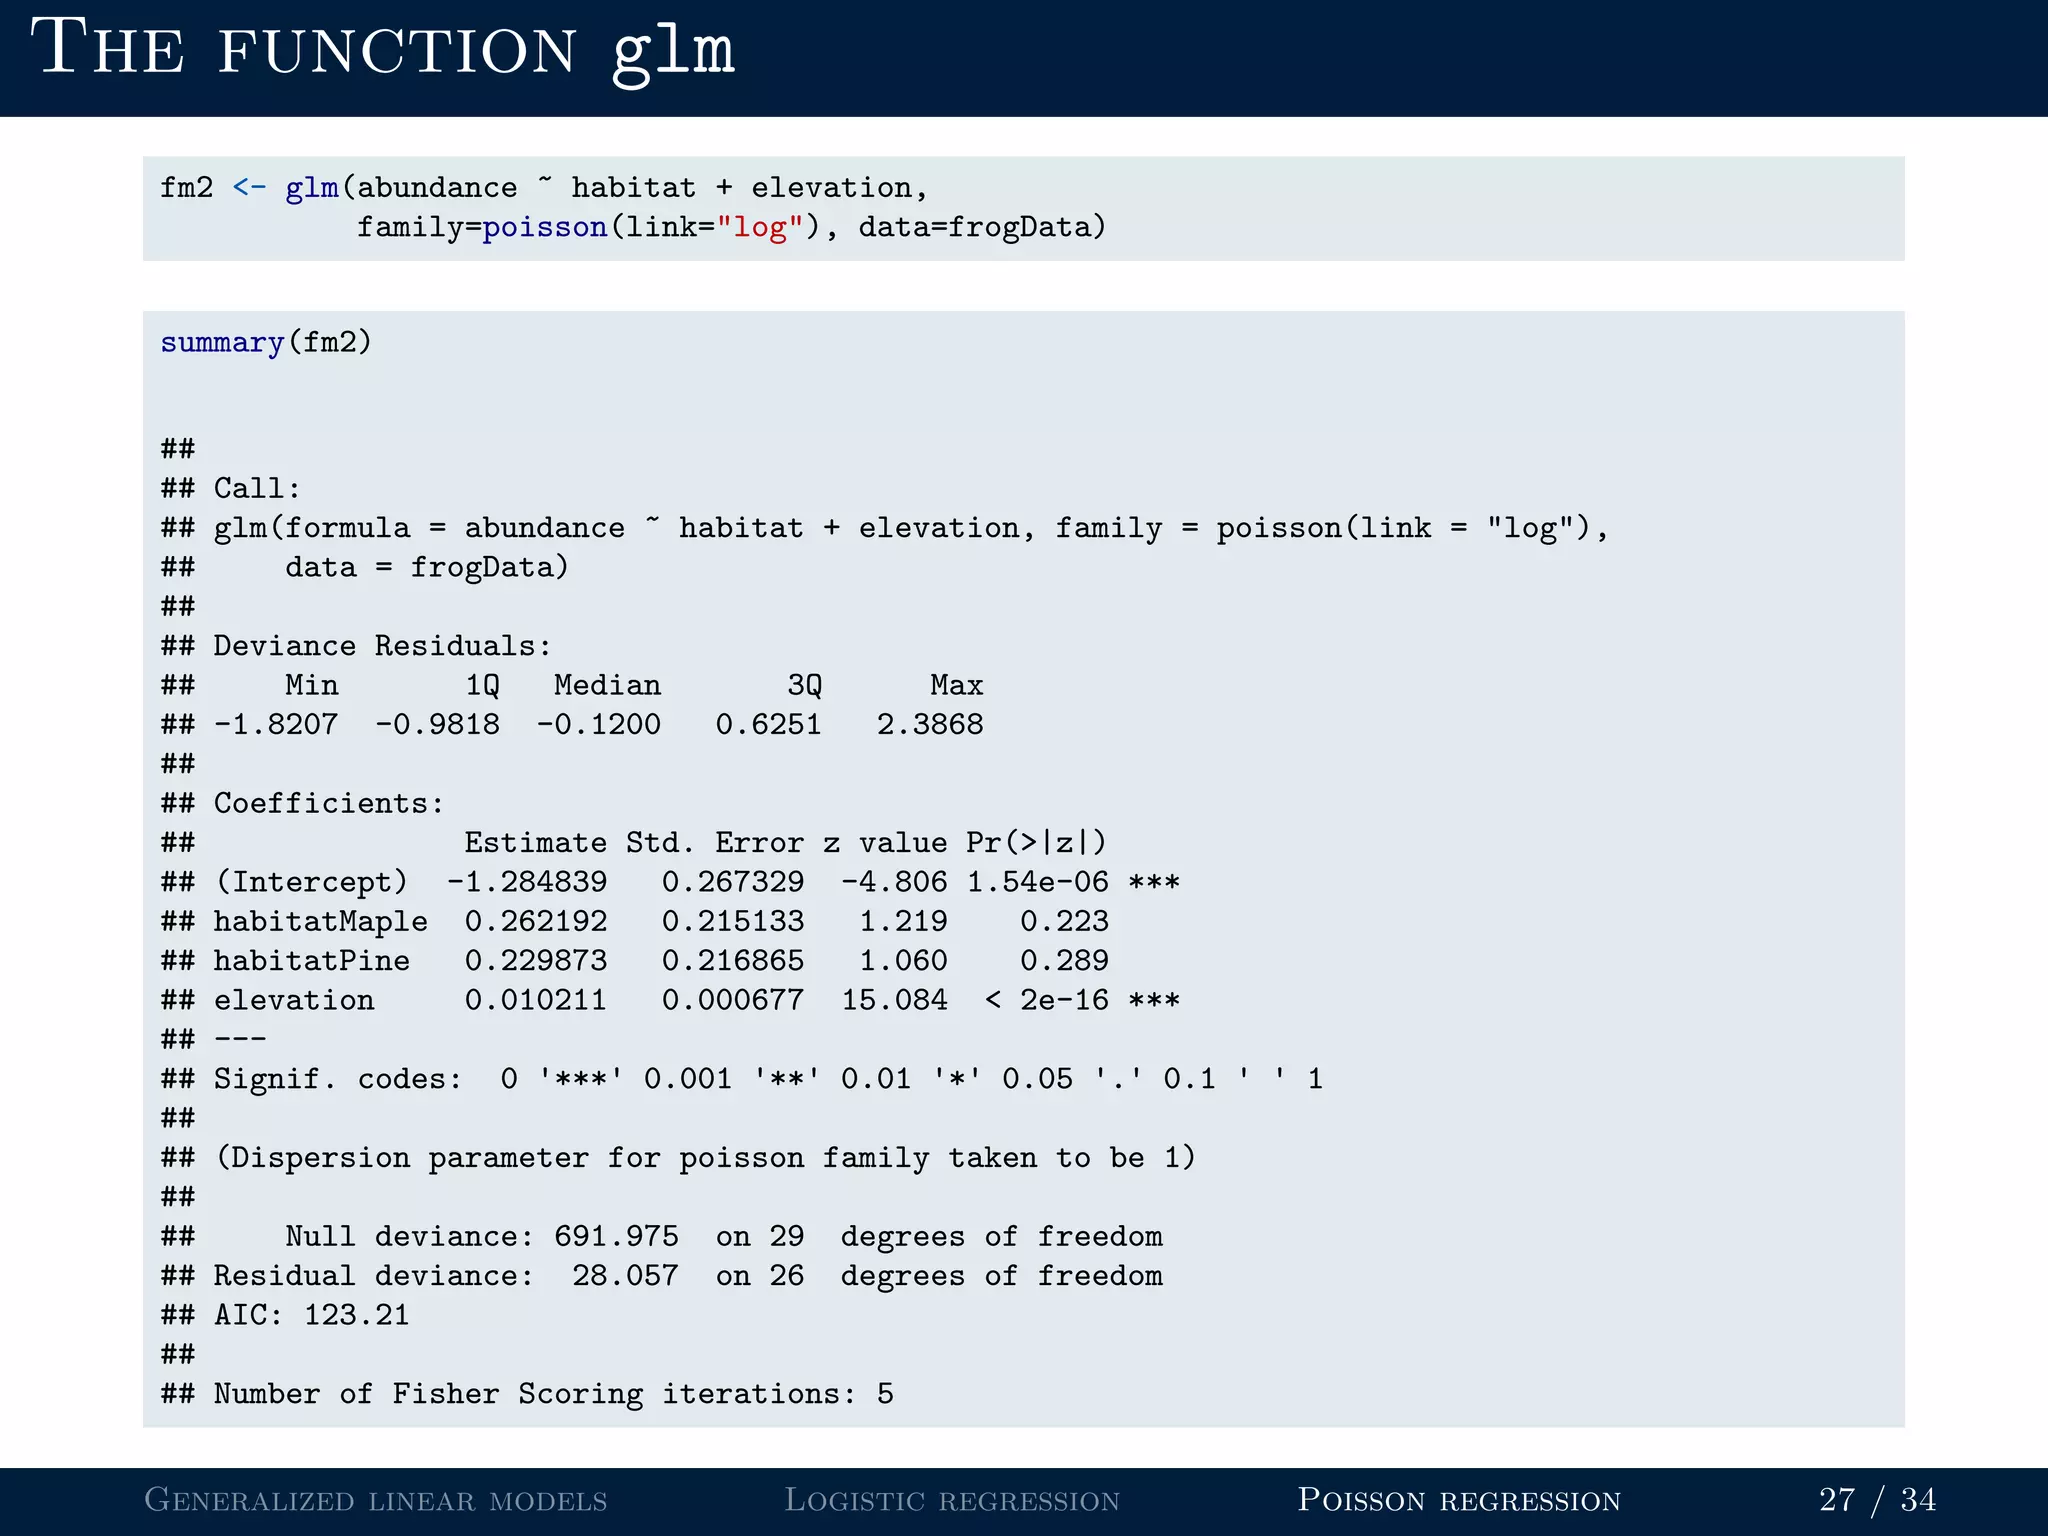The height and width of the screenshot is (1536, 2048).
Task: Click the 'z value' column header
Action: (885, 843)
